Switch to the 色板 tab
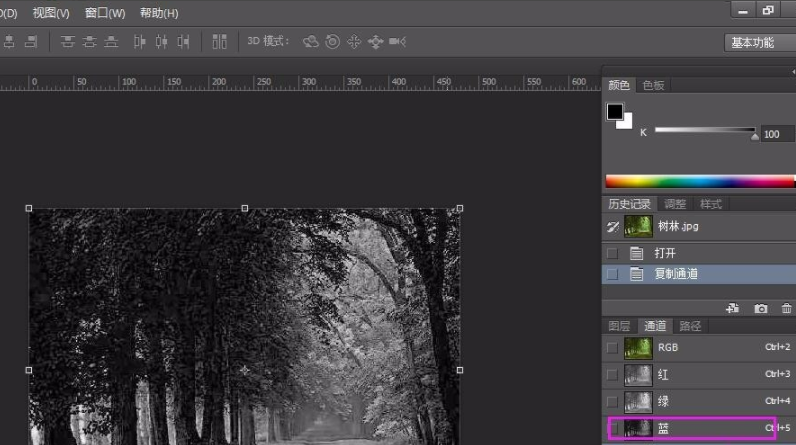This screenshot has width=796, height=445. 653,86
